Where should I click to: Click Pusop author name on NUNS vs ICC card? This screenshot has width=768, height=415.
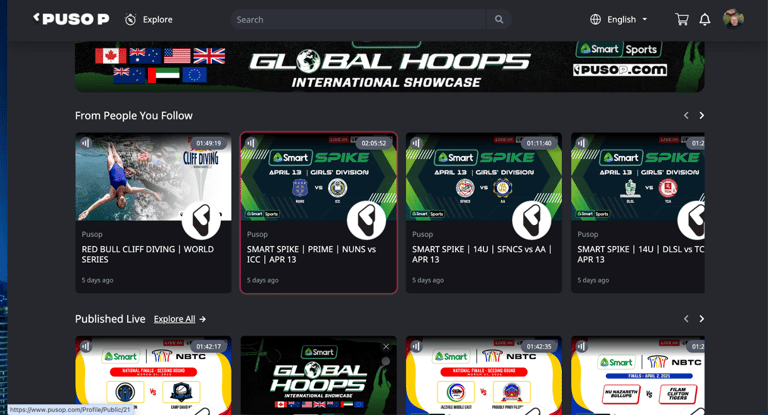tap(257, 234)
